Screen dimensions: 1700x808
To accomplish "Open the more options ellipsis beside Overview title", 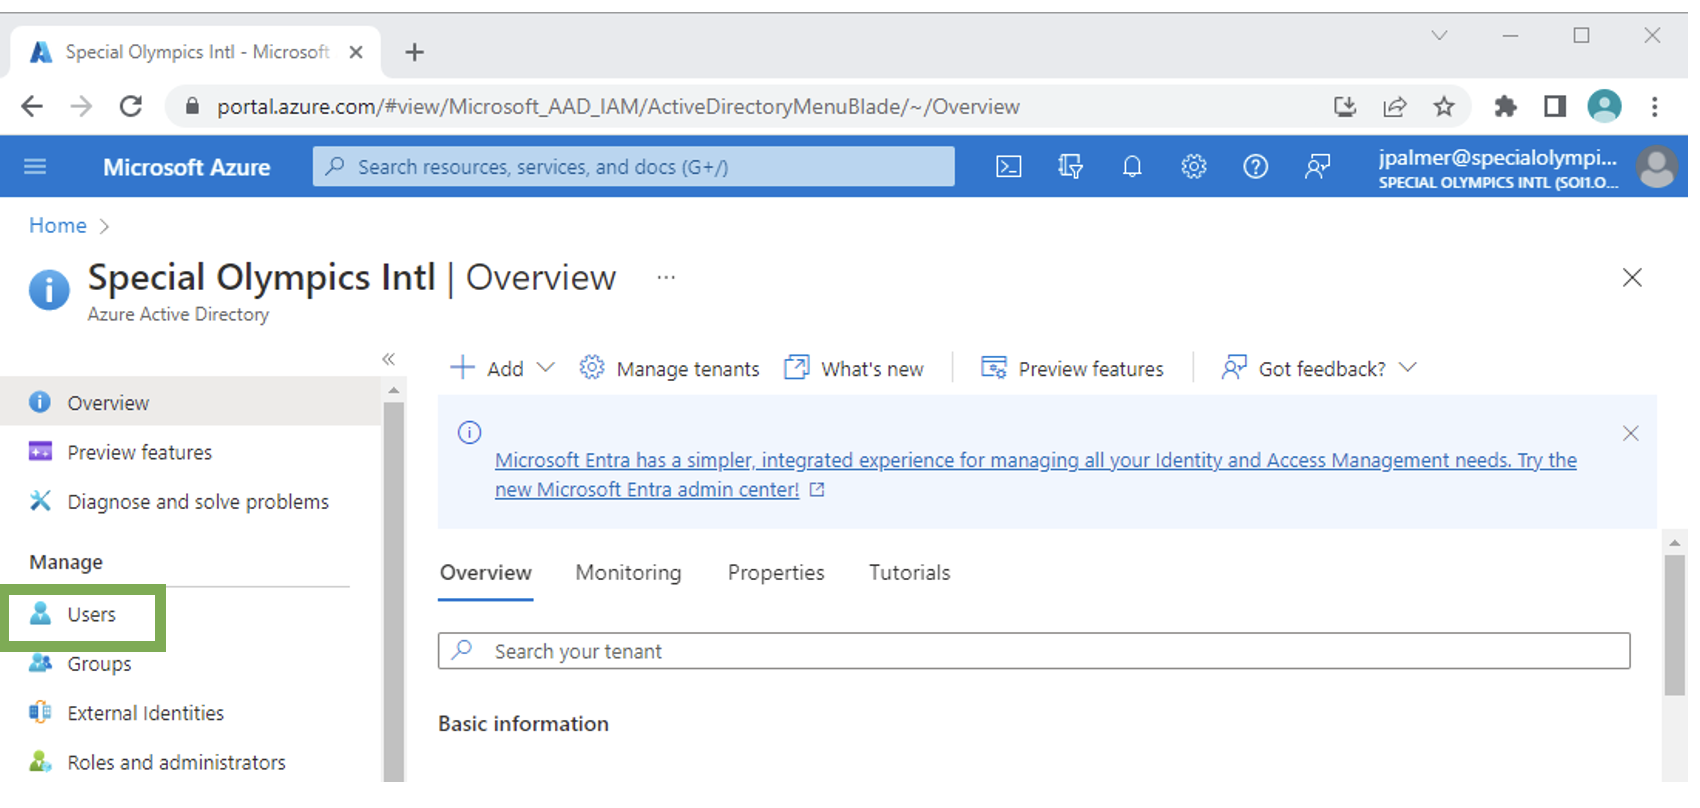I will click(x=666, y=277).
